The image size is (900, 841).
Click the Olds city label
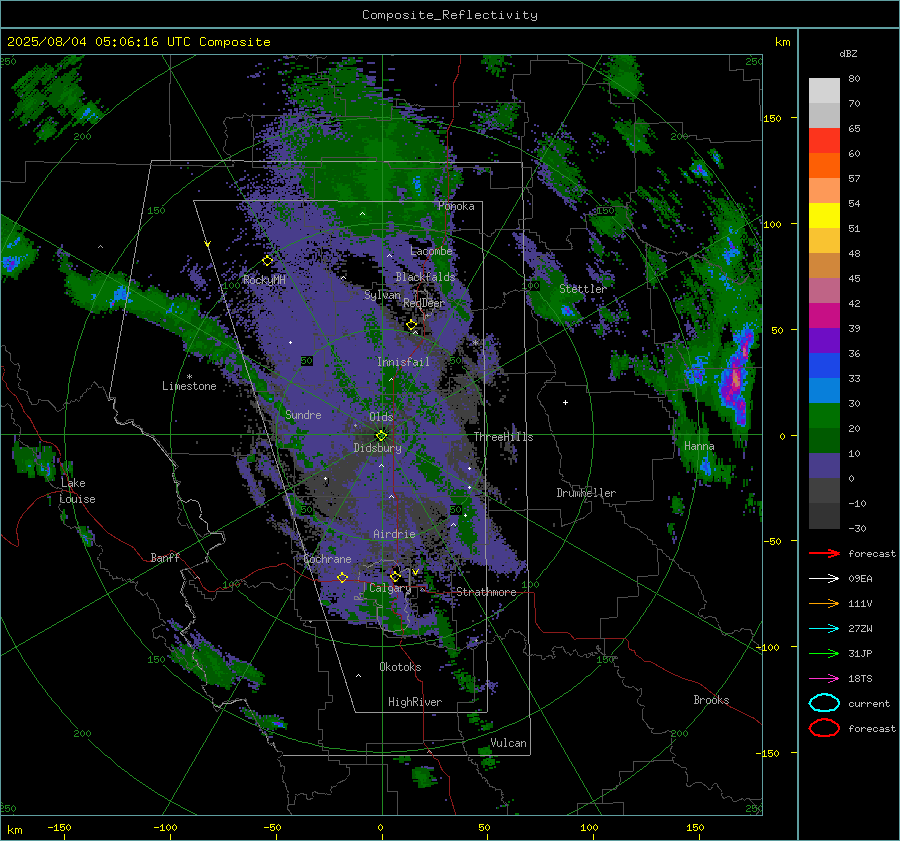[x=381, y=417]
